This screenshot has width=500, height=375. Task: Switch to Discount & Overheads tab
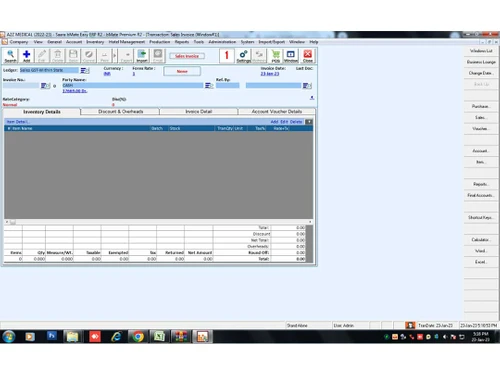tap(120, 111)
